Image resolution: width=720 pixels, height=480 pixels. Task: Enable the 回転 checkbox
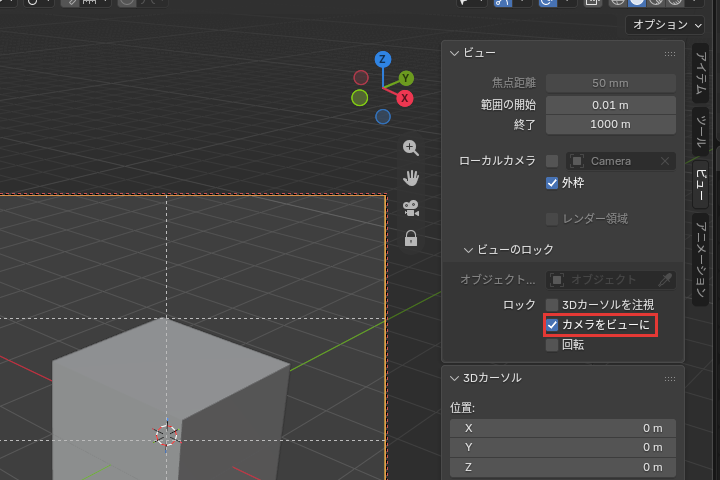(552, 345)
